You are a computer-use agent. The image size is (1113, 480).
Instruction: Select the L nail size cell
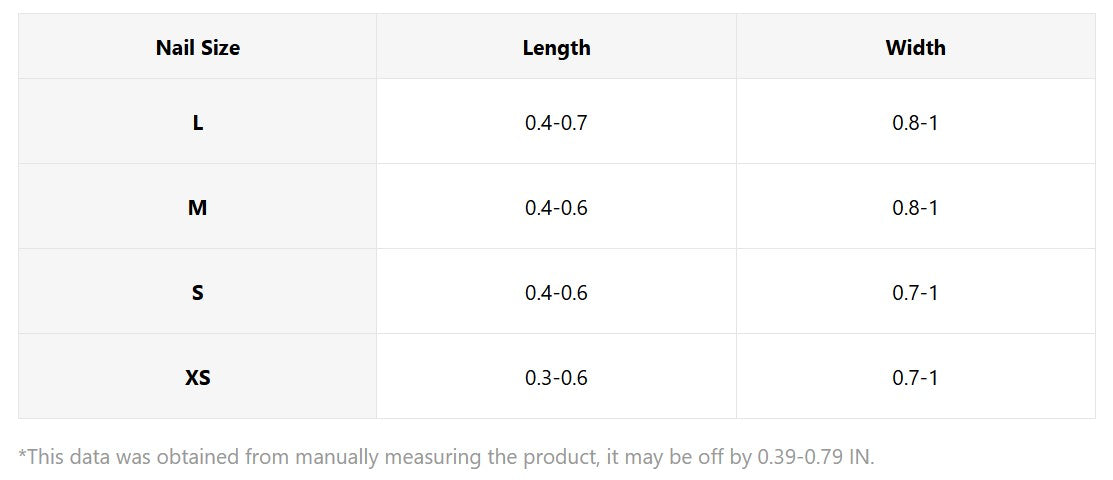198,123
